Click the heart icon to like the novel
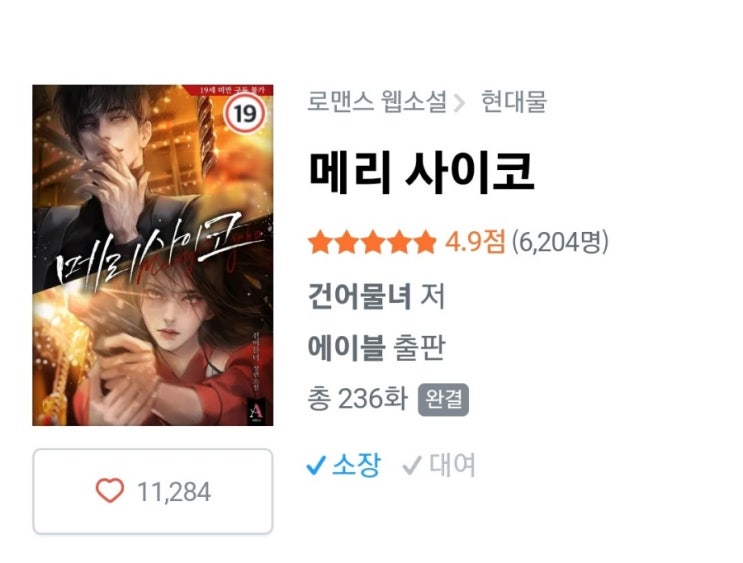 coord(110,490)
